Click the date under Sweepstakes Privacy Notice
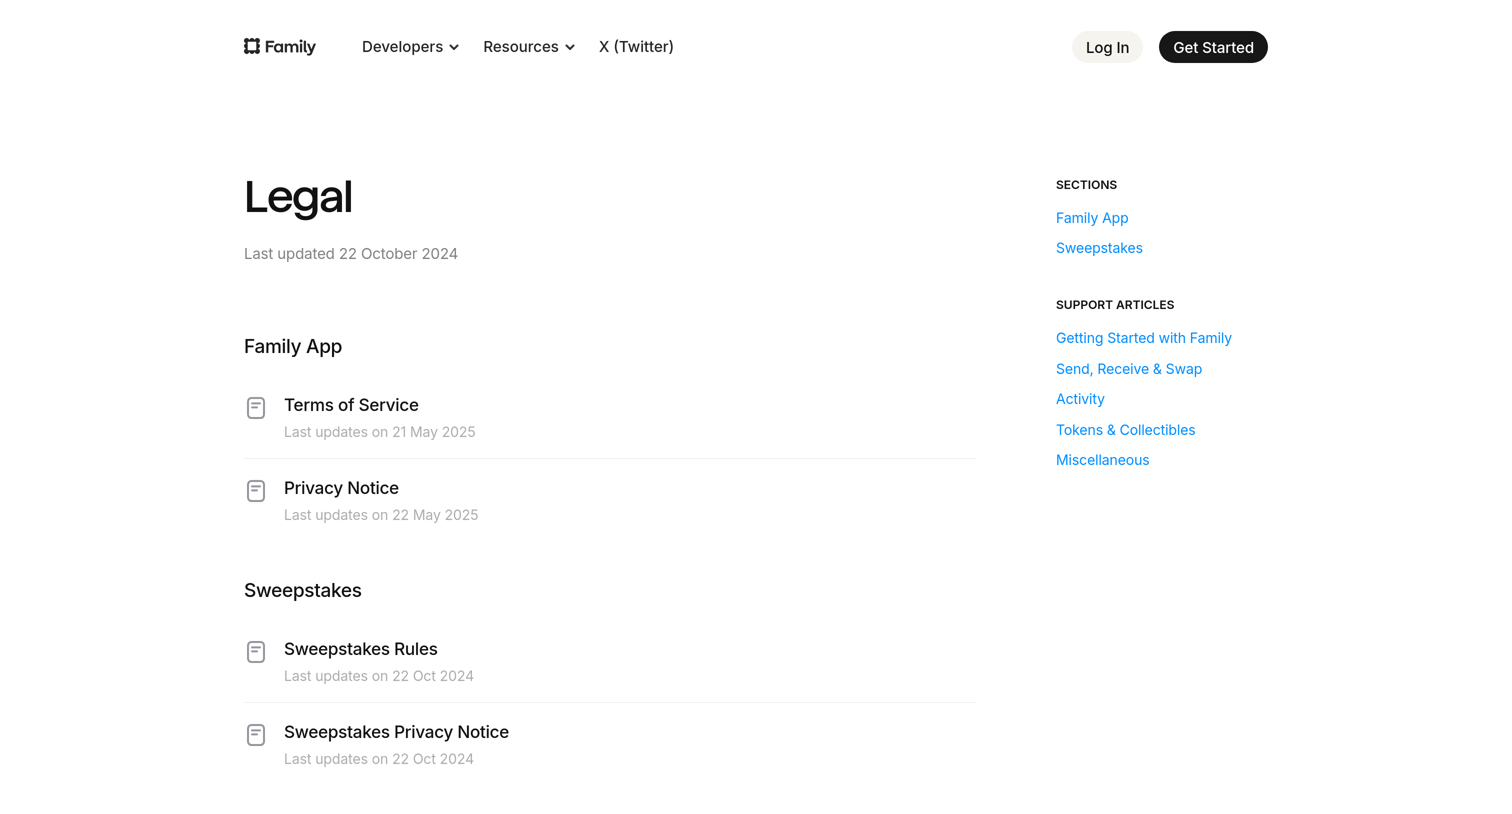 pyautogui.click(x=379, y=759)
